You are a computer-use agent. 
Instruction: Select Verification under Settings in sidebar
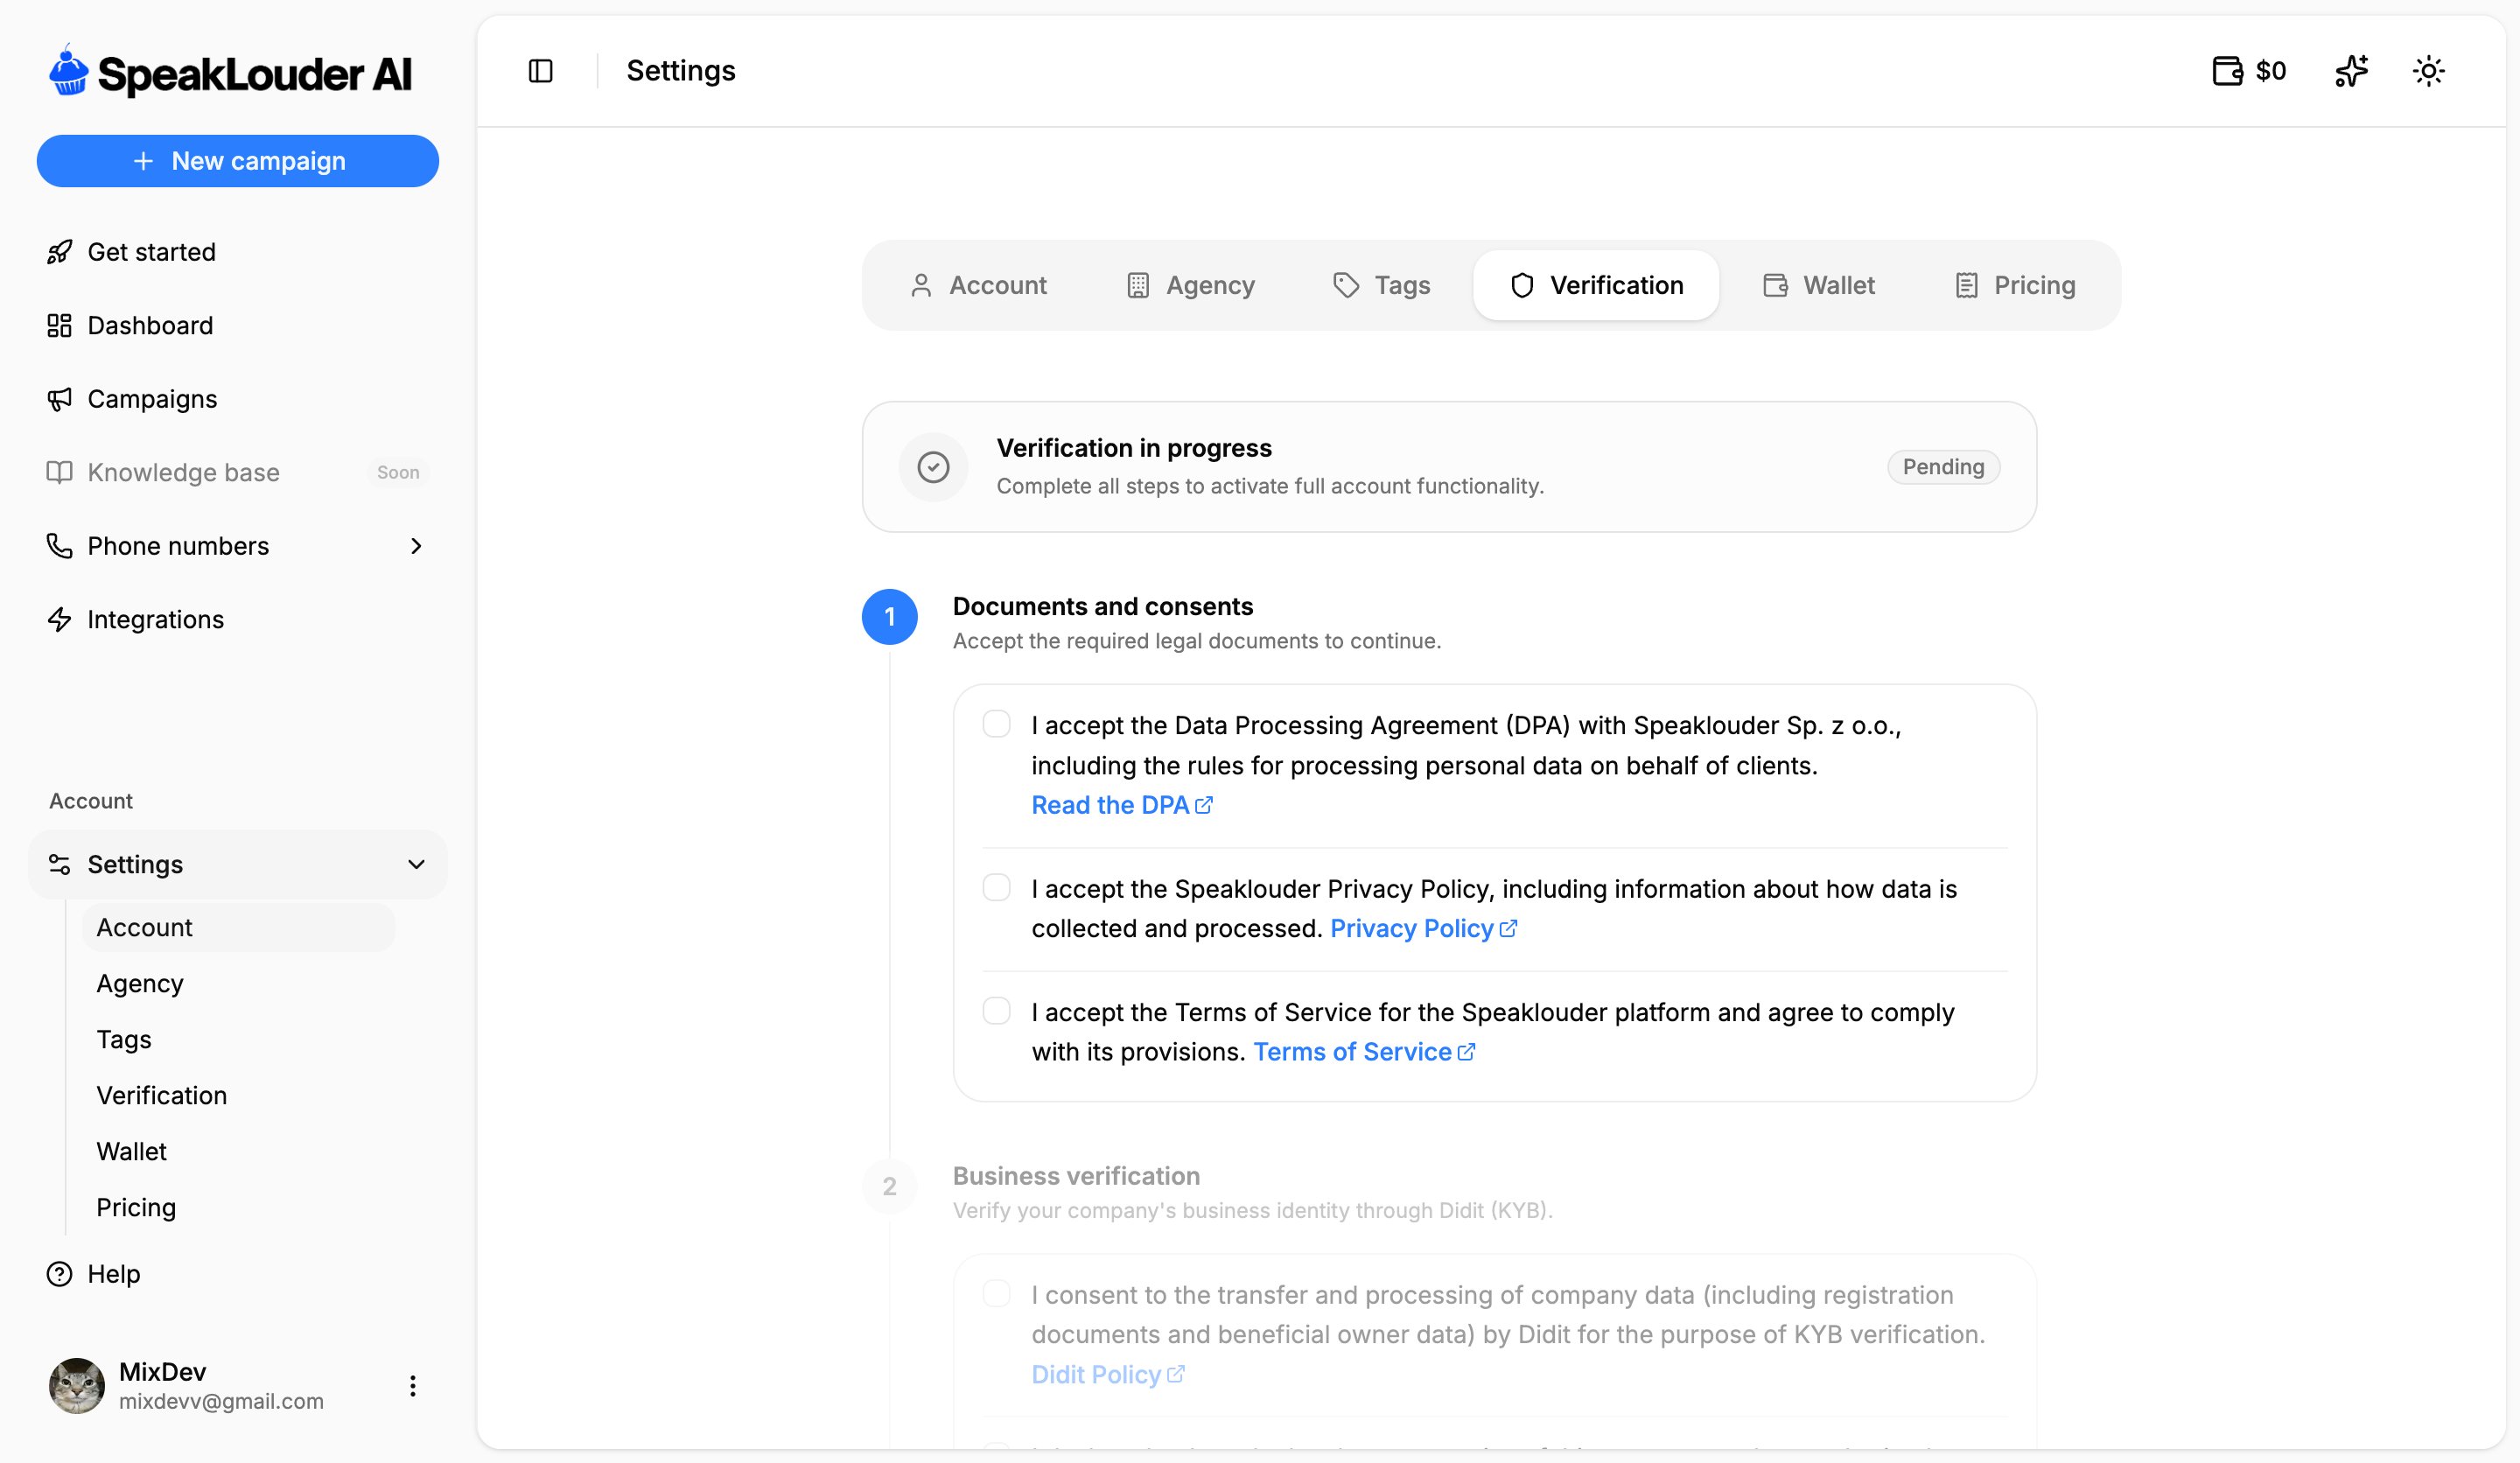pos(238,1095)
